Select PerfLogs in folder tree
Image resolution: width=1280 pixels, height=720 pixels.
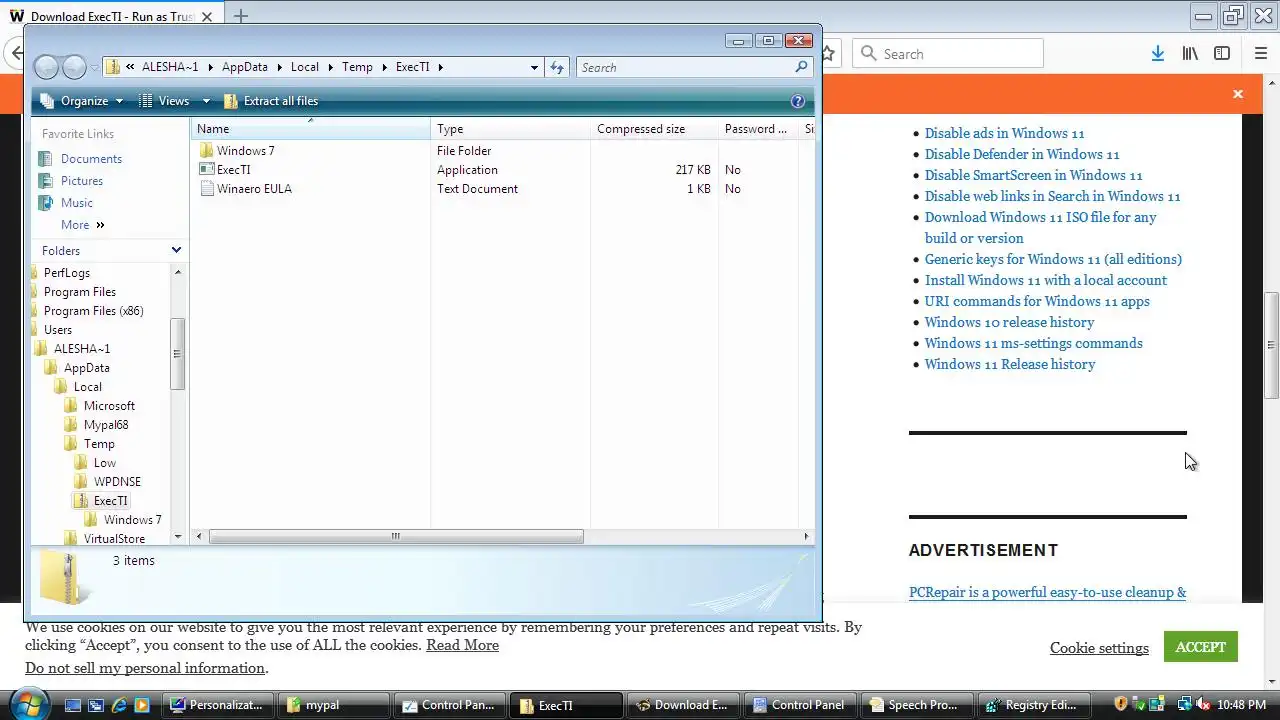(x=67, y=273)
